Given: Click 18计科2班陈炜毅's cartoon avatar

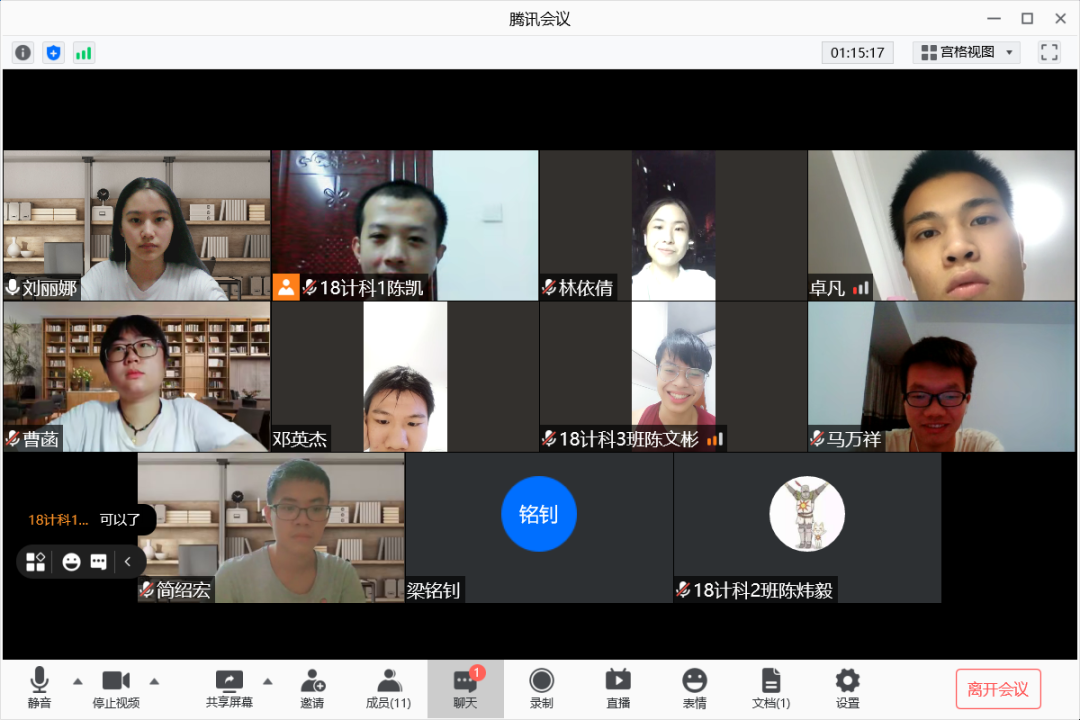Looking at the screenshot, I should click(807, 514).
